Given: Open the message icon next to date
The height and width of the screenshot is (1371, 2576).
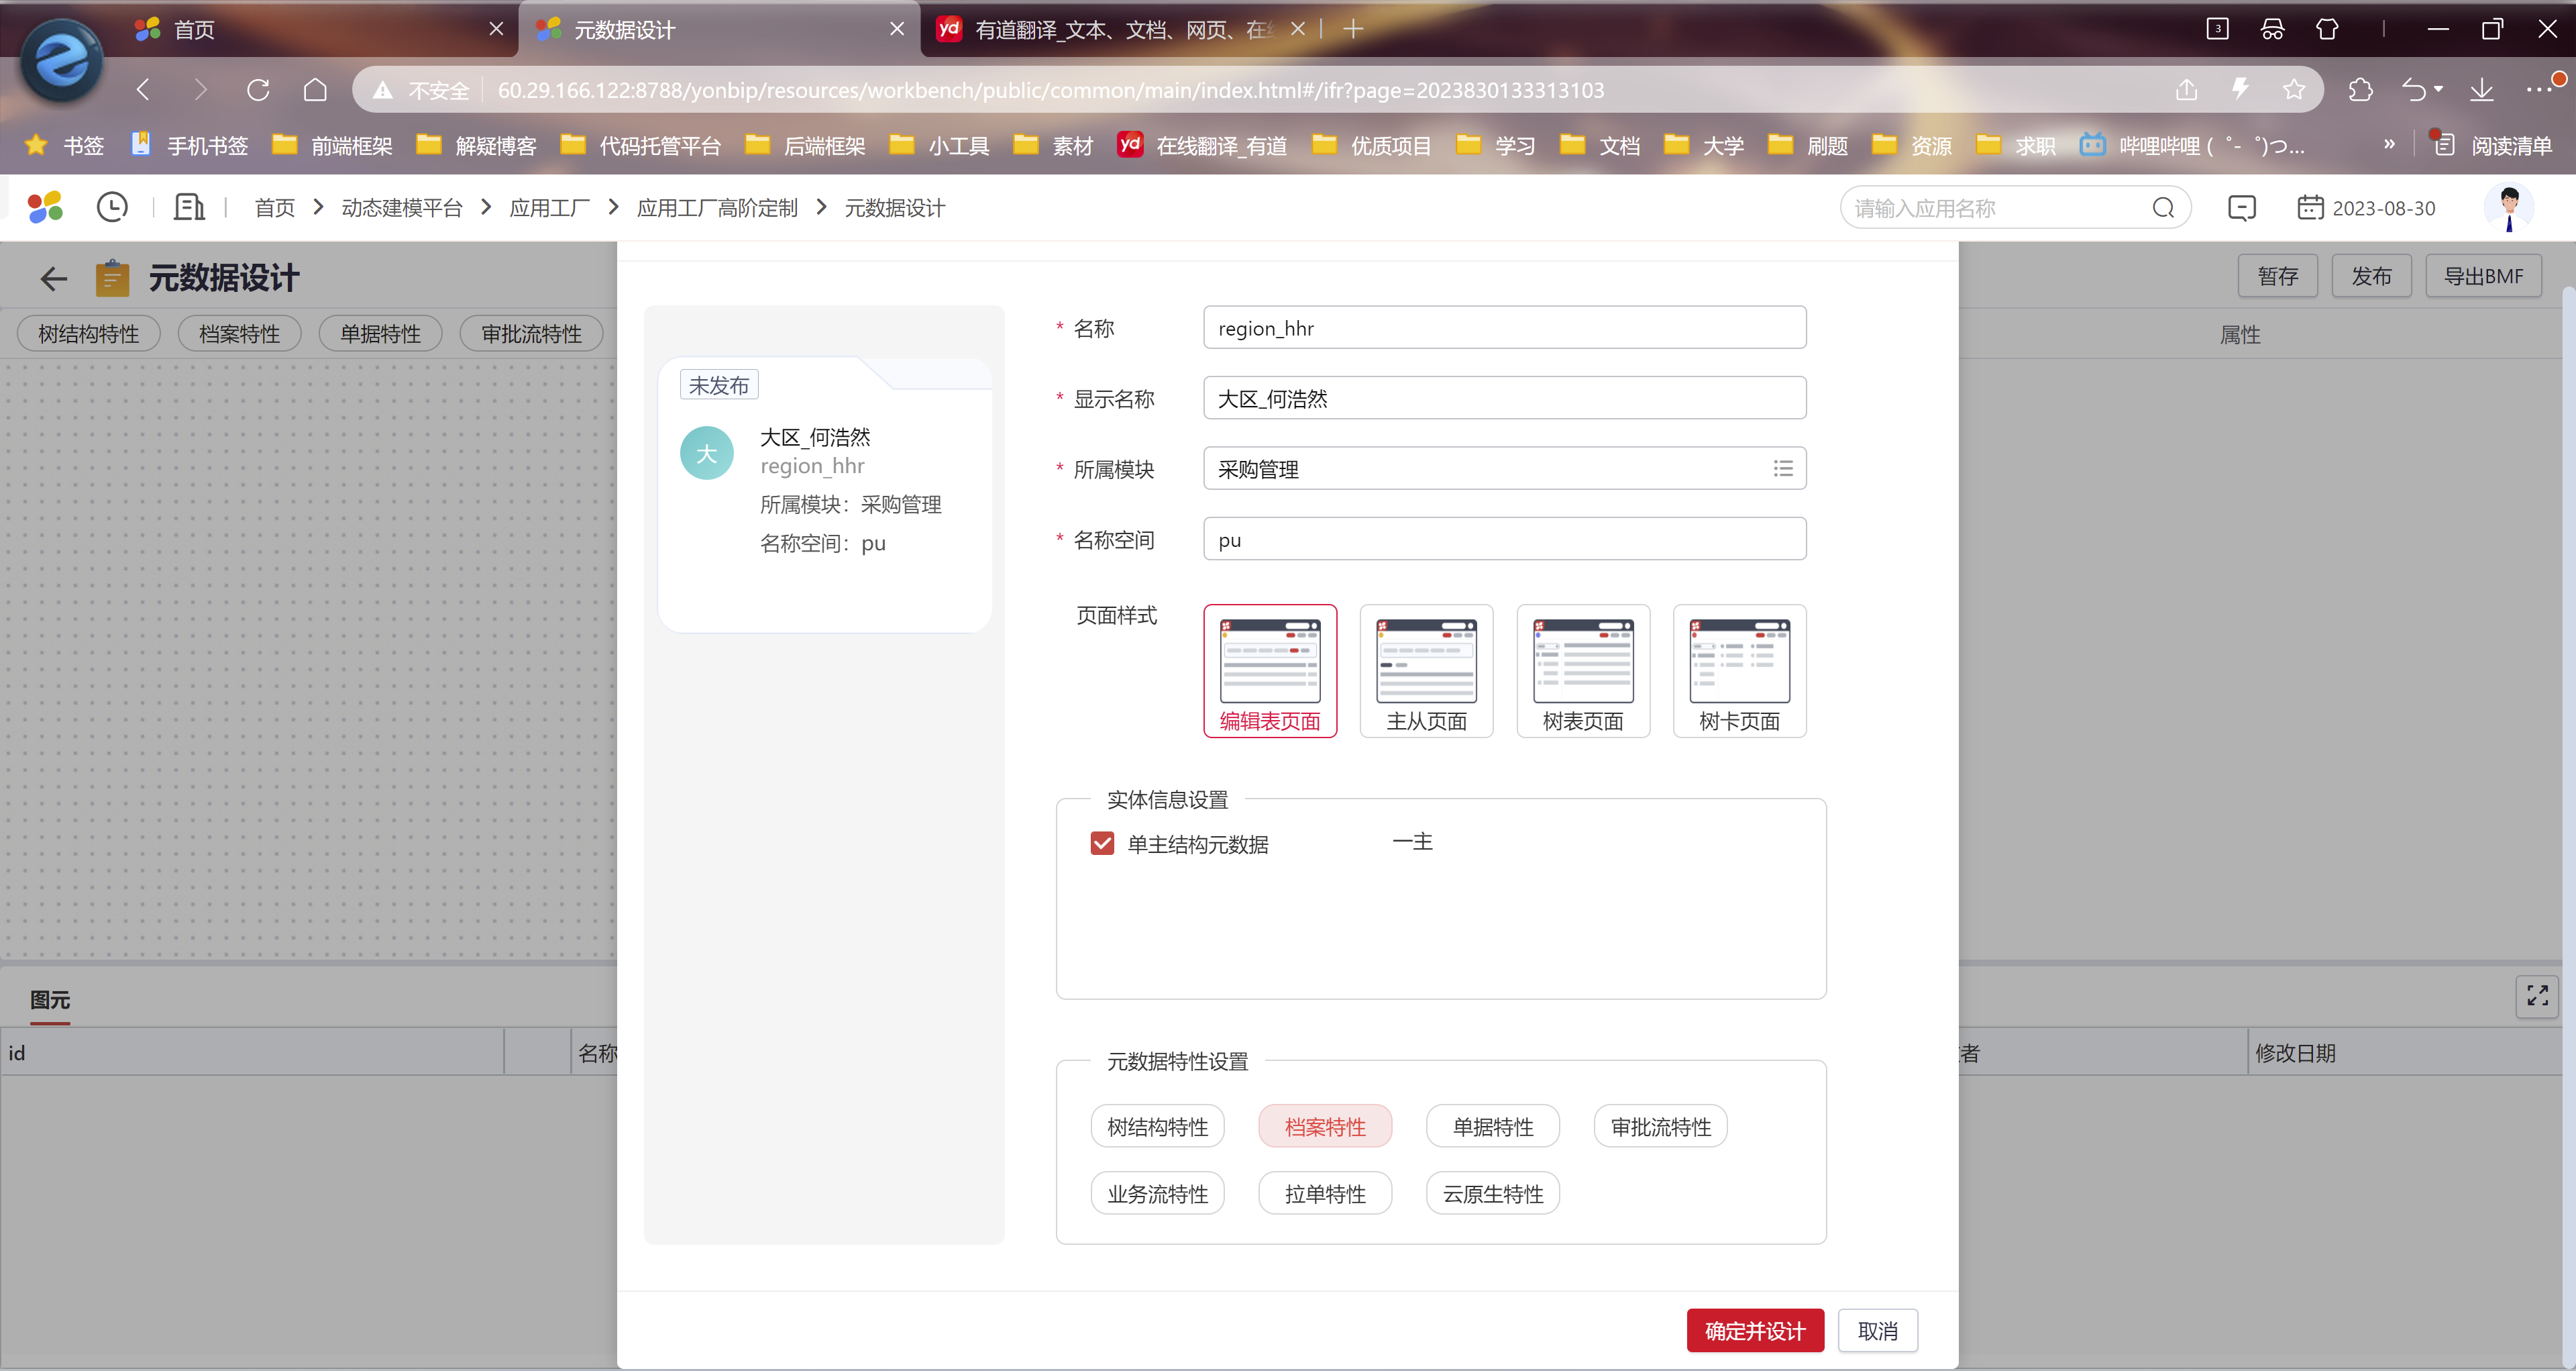Looking at the screenshot, I should (x=2242, y=208).
